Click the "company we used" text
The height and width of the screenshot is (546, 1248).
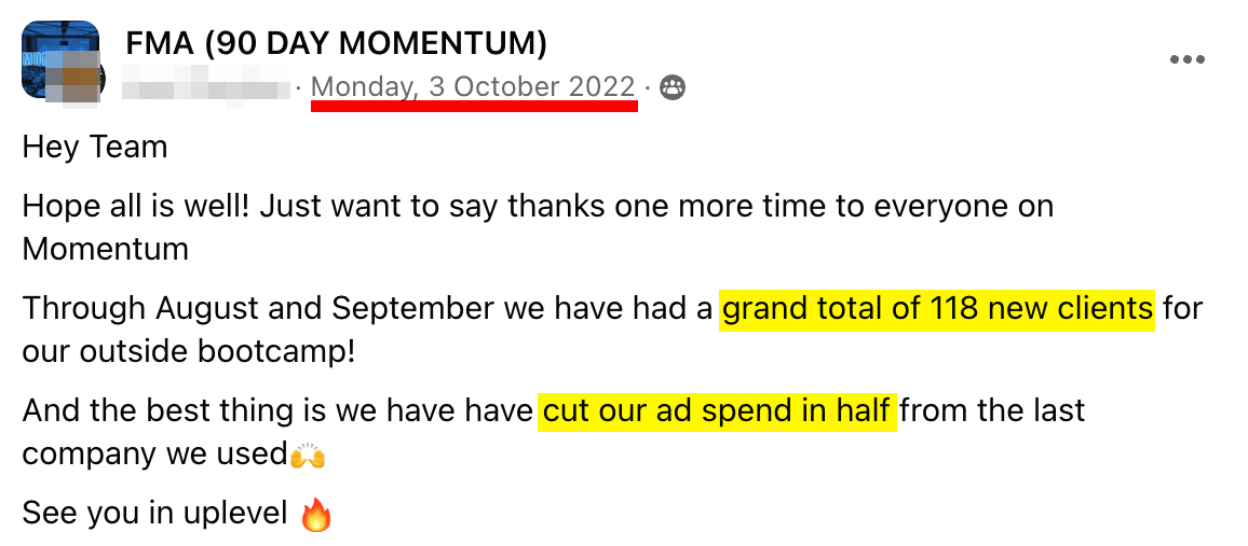click(155, 455)
